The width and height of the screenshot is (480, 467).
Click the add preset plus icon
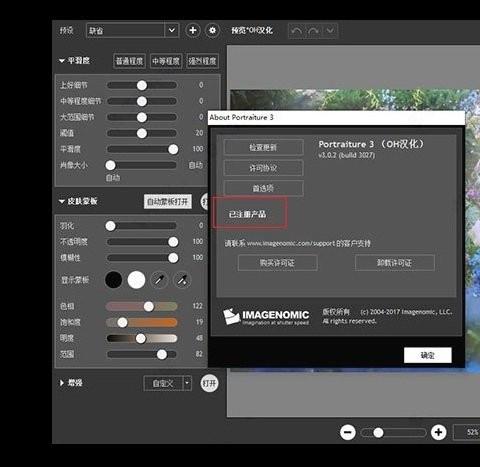pyautogui.click(x=193, y=31)
